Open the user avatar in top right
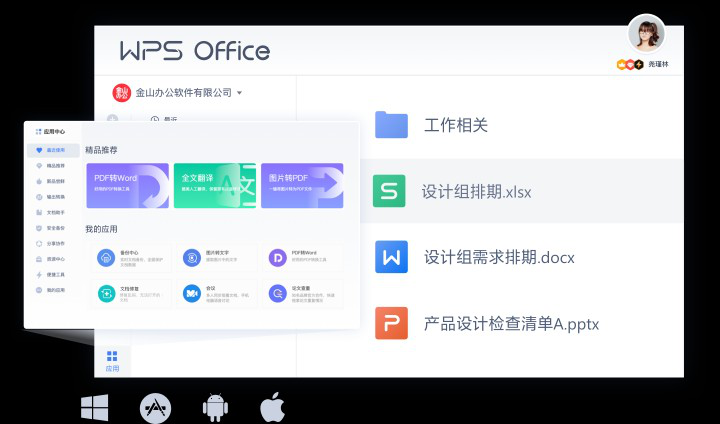Screen dimensions: 720x424 click(x=647, y=33)
